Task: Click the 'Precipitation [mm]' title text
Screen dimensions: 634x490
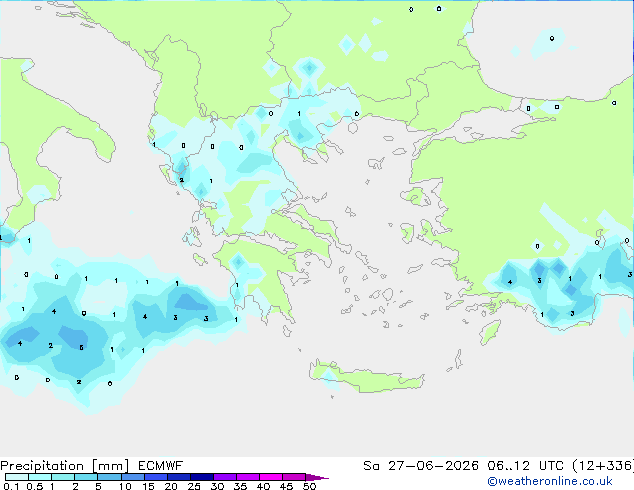Action: (x=64, y=466)
